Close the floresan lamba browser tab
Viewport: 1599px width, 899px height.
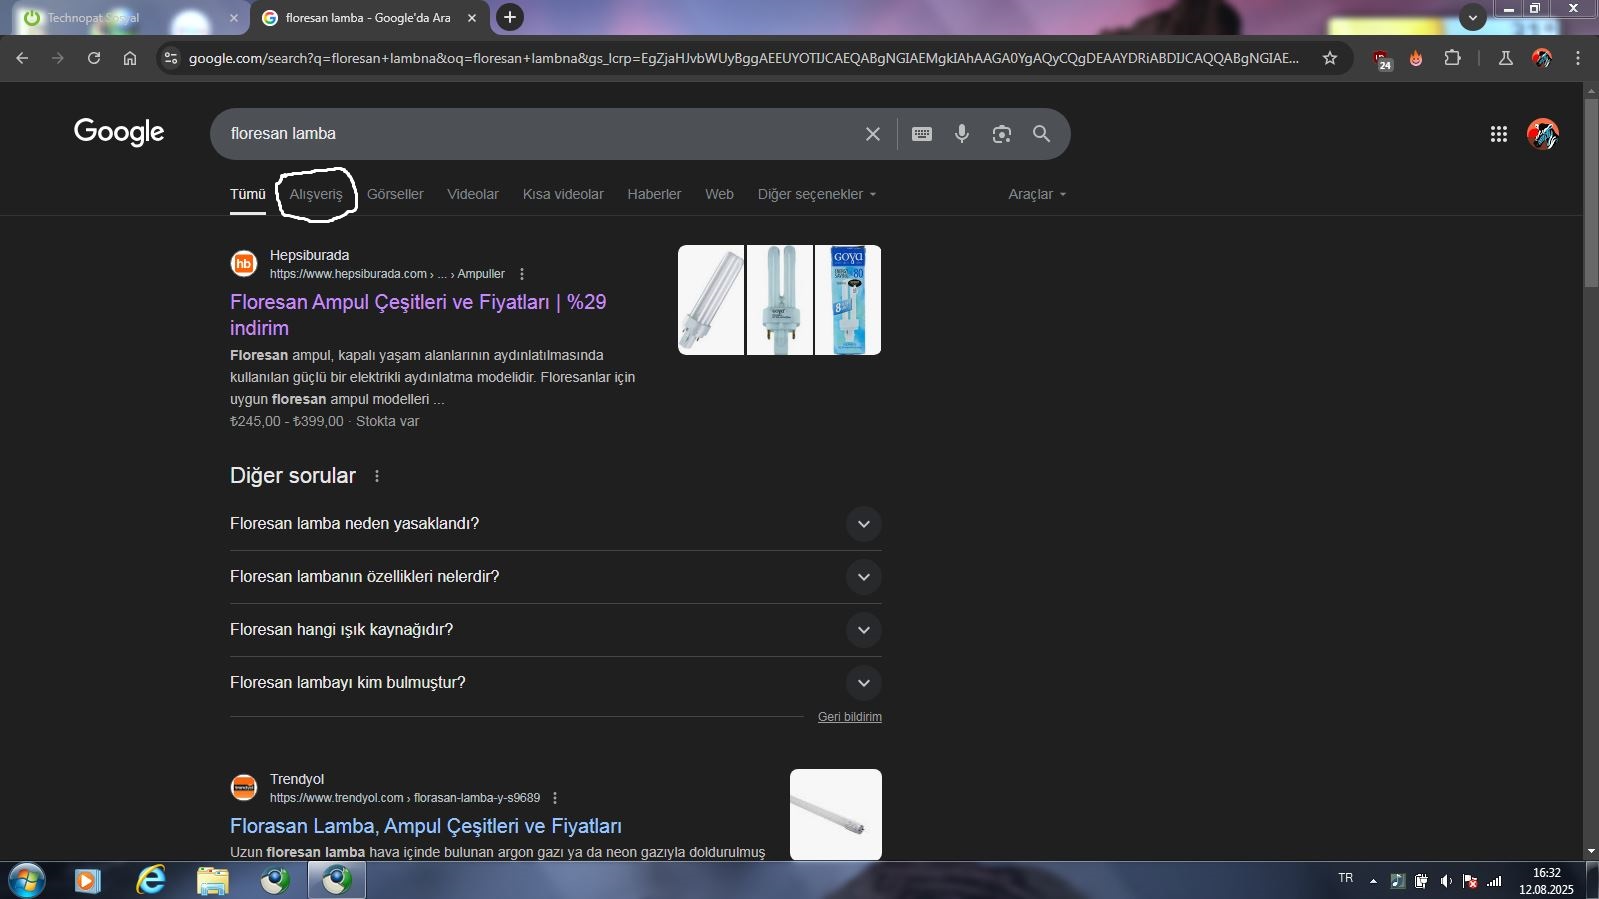pos(472,18)
